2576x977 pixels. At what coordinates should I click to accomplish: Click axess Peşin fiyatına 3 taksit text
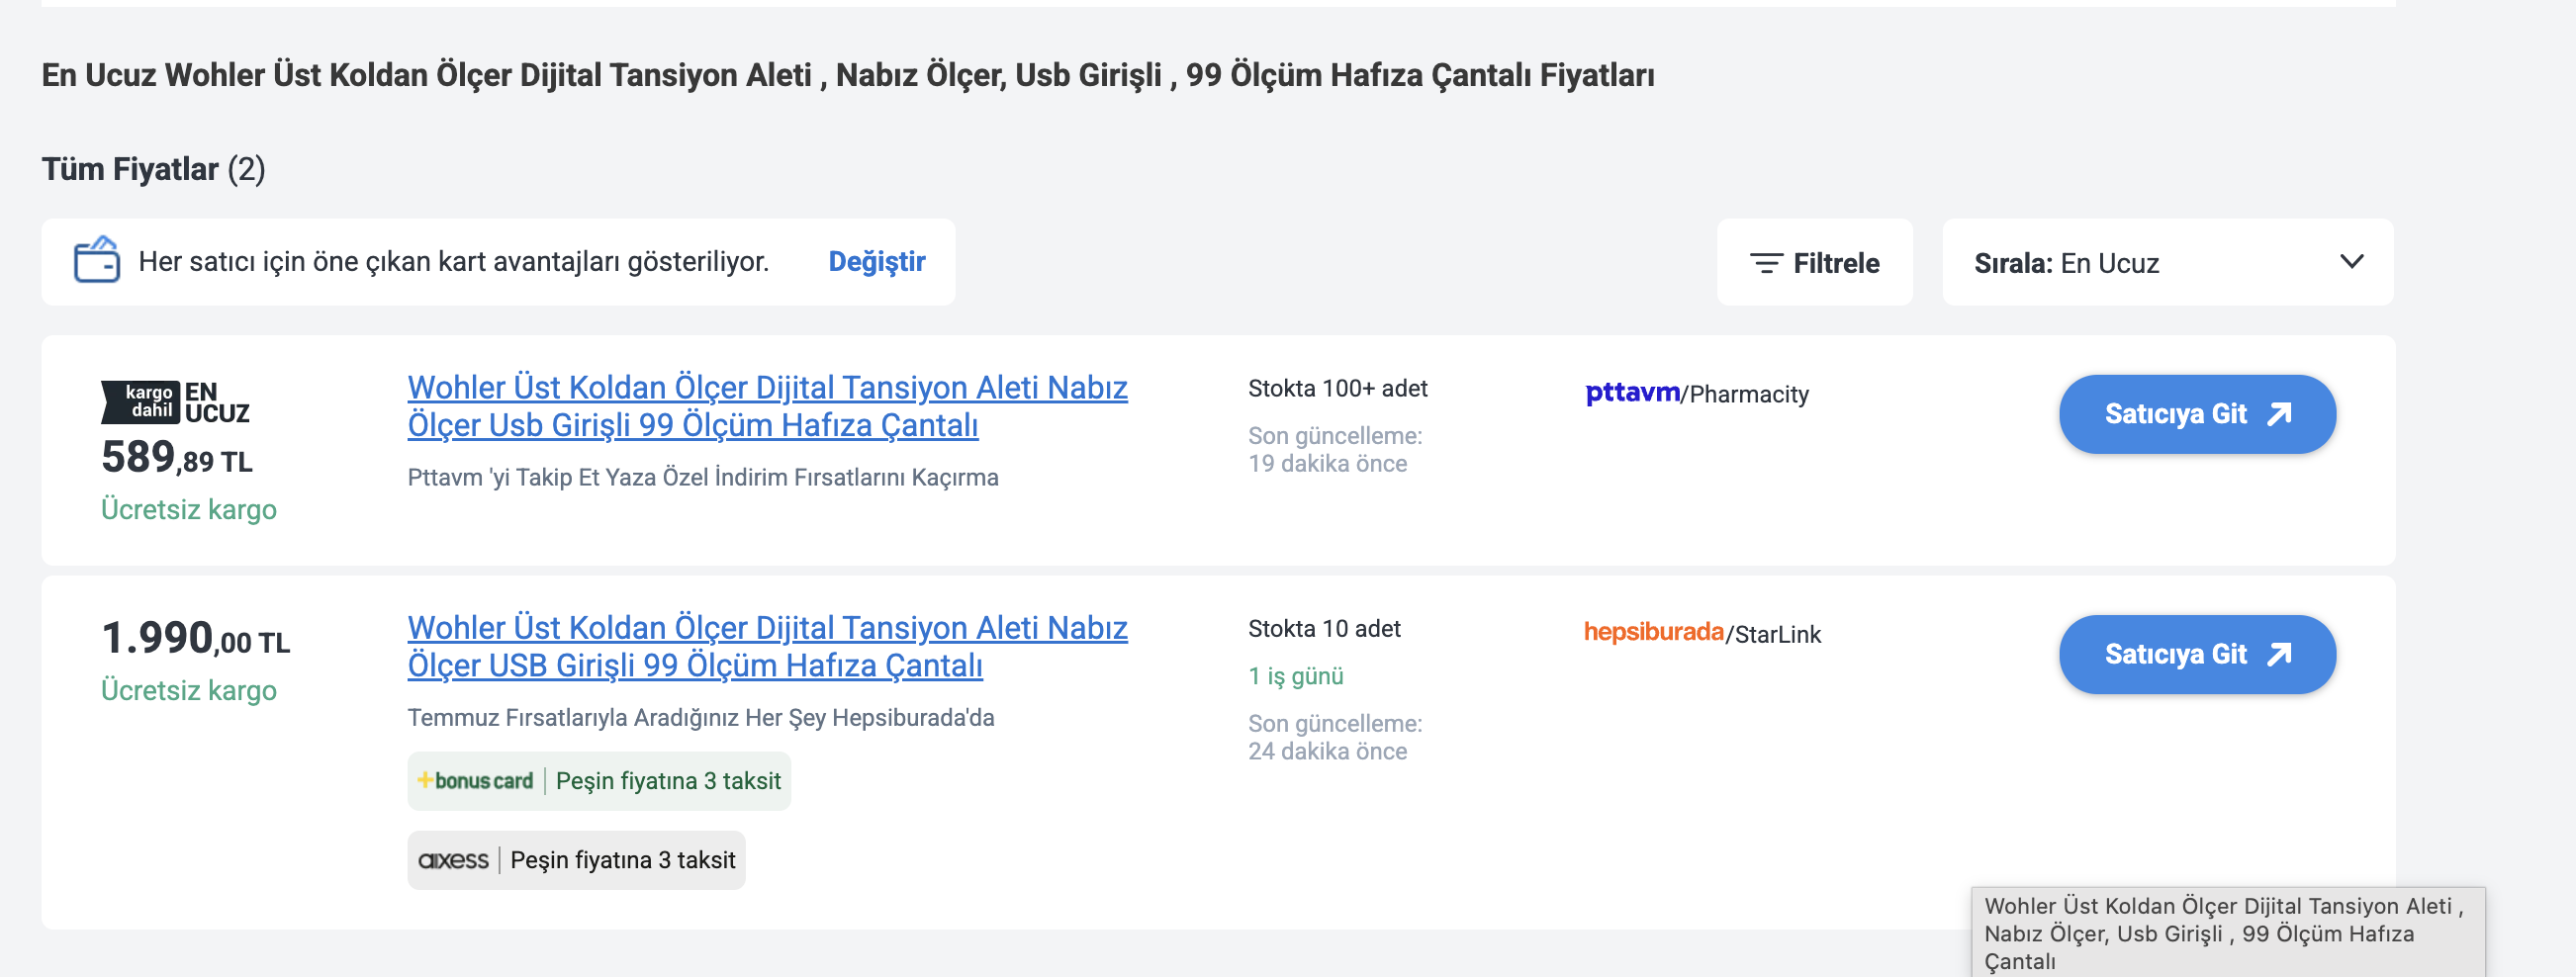click(623, 860)
